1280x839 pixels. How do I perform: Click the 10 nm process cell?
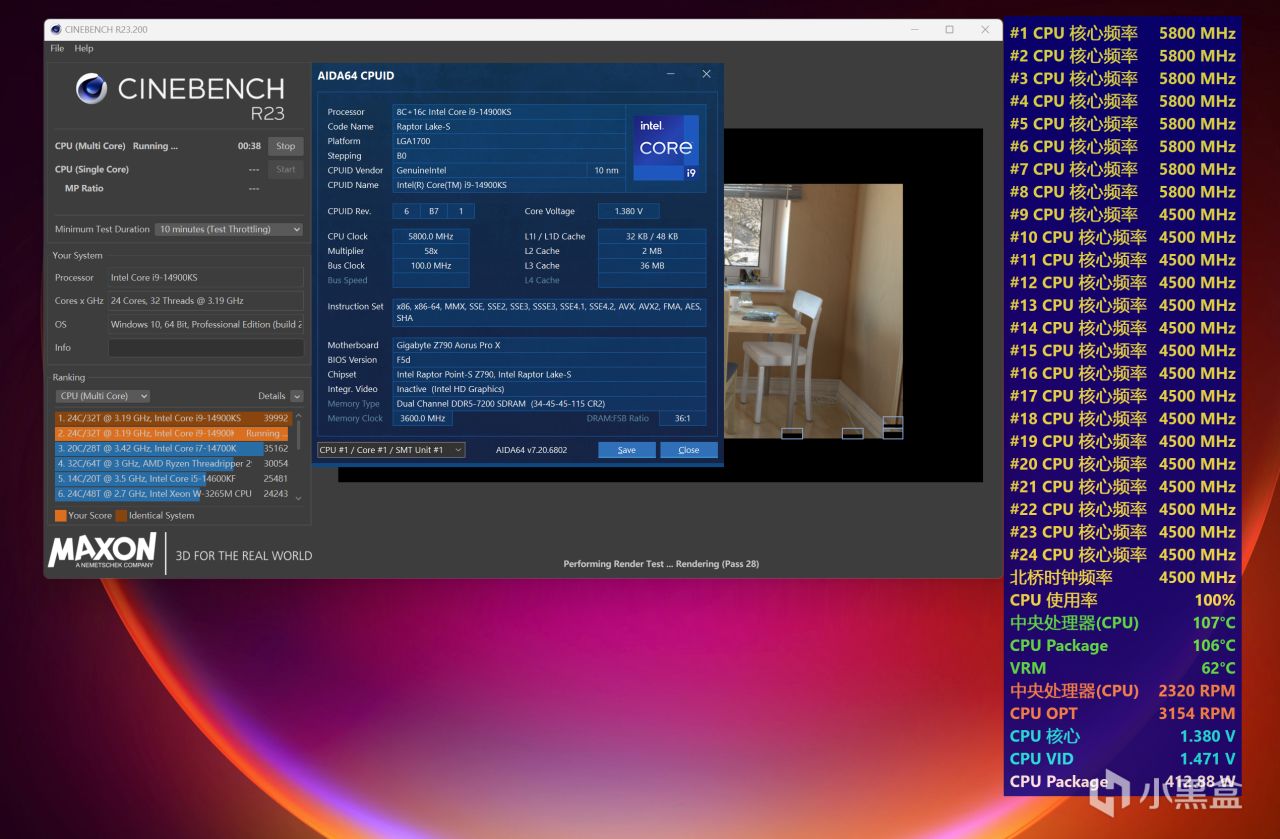606,170
